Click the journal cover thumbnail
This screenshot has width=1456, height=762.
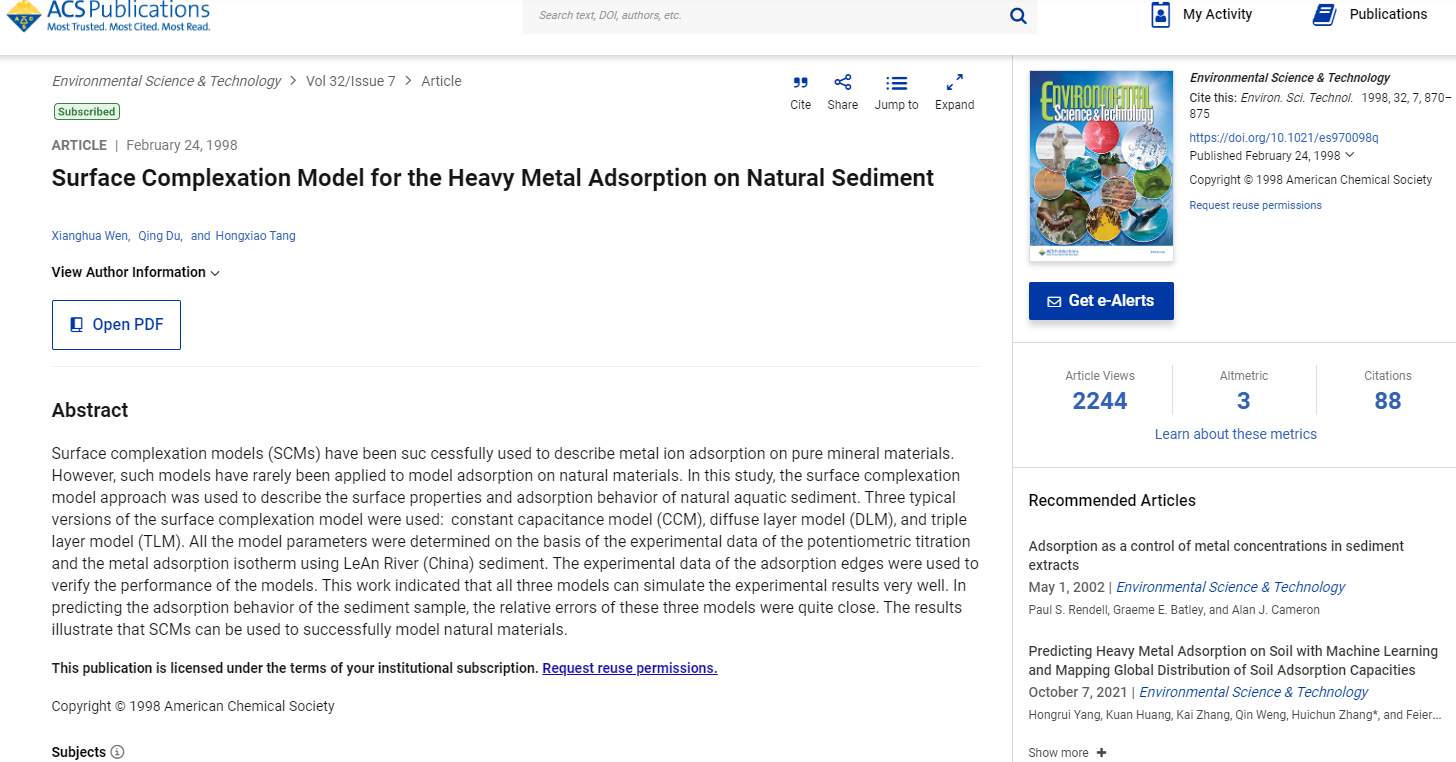(x=1101, y=166)
